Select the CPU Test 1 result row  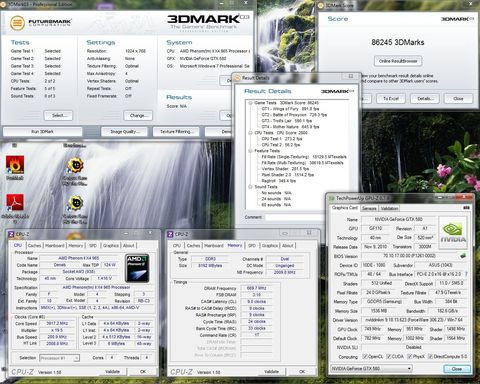tap(282, 139)
